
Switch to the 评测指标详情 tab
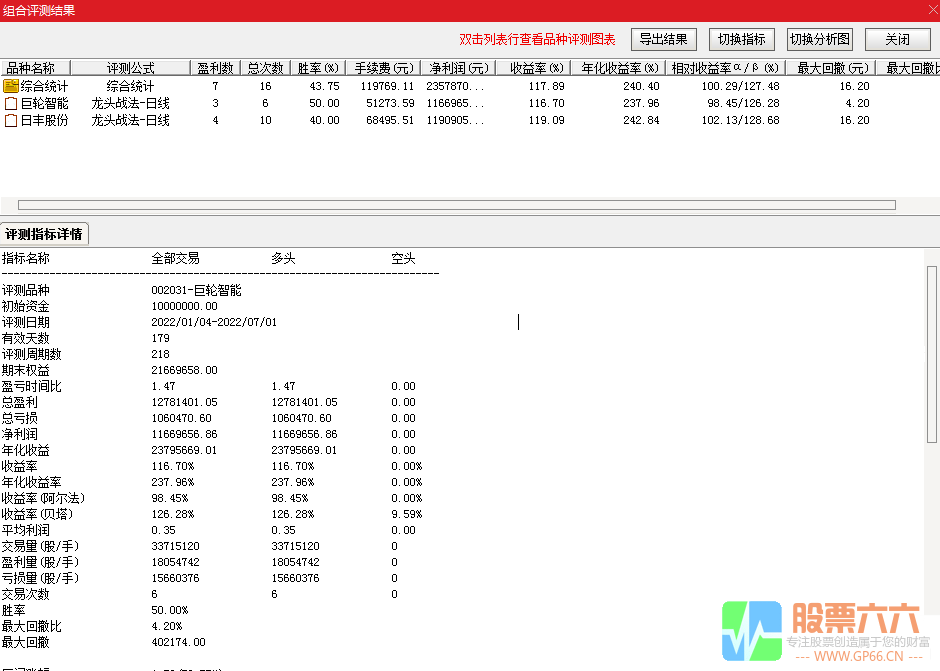pyautogui.click(x=46, y=233)
